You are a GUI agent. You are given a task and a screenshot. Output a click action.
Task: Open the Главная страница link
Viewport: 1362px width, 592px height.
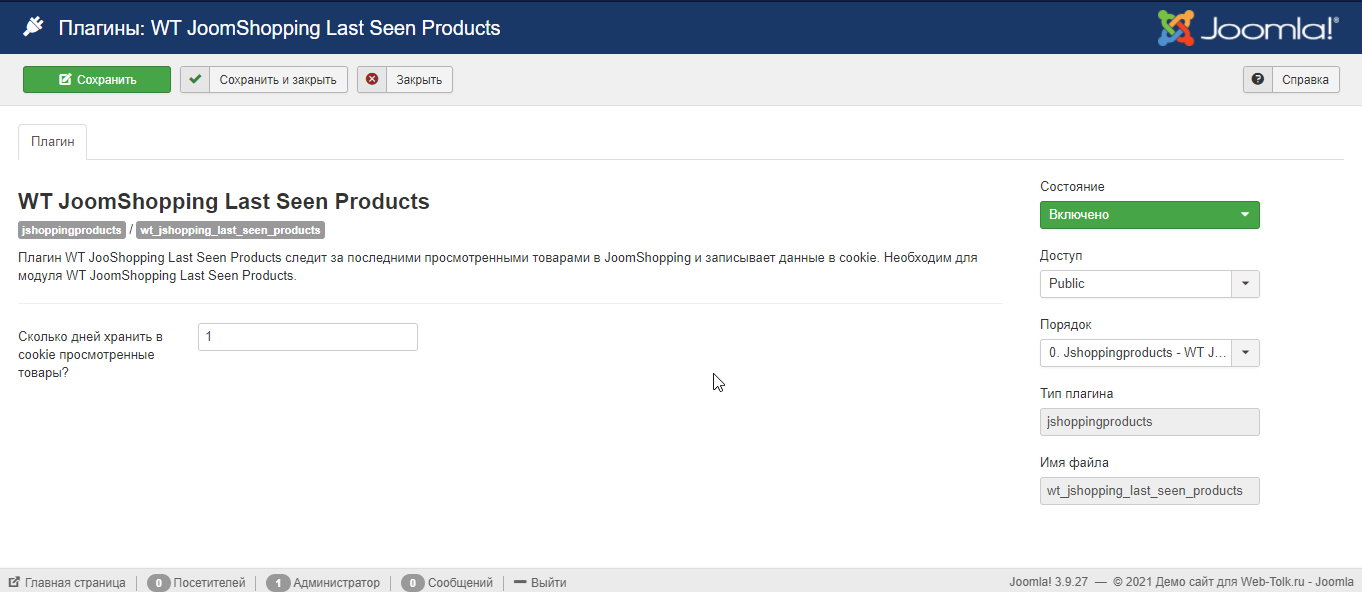click(75, 583)
